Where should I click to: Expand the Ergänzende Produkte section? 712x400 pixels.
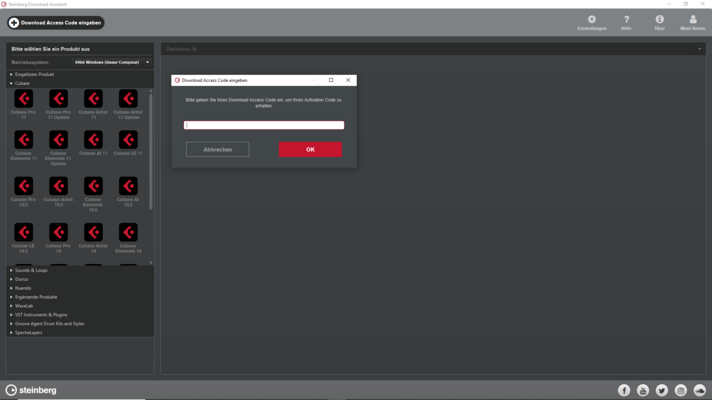(34, 297)
